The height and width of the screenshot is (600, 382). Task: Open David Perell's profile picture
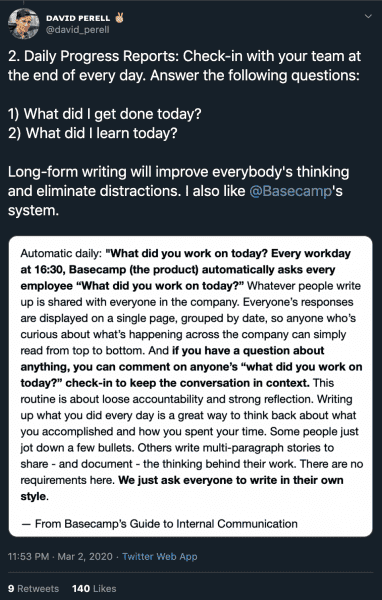coord(23,24)
